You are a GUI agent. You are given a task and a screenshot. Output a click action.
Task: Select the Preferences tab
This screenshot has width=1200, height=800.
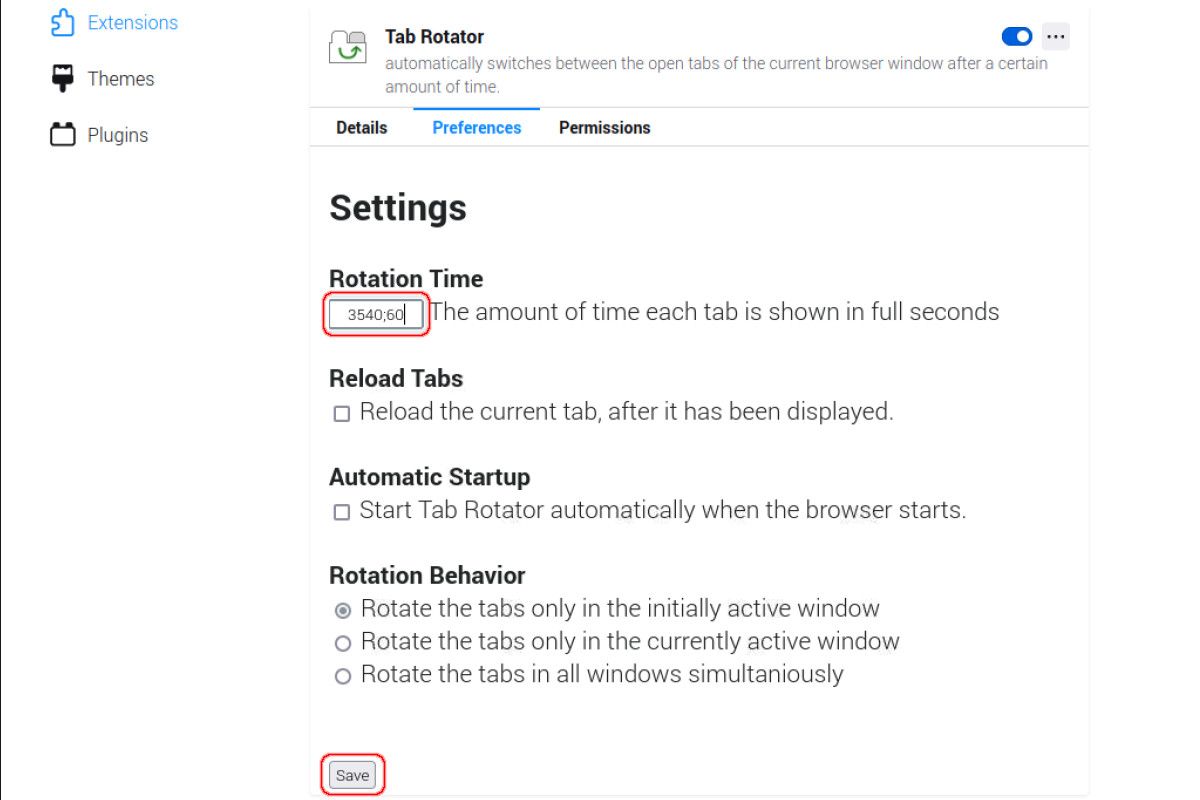476,128
